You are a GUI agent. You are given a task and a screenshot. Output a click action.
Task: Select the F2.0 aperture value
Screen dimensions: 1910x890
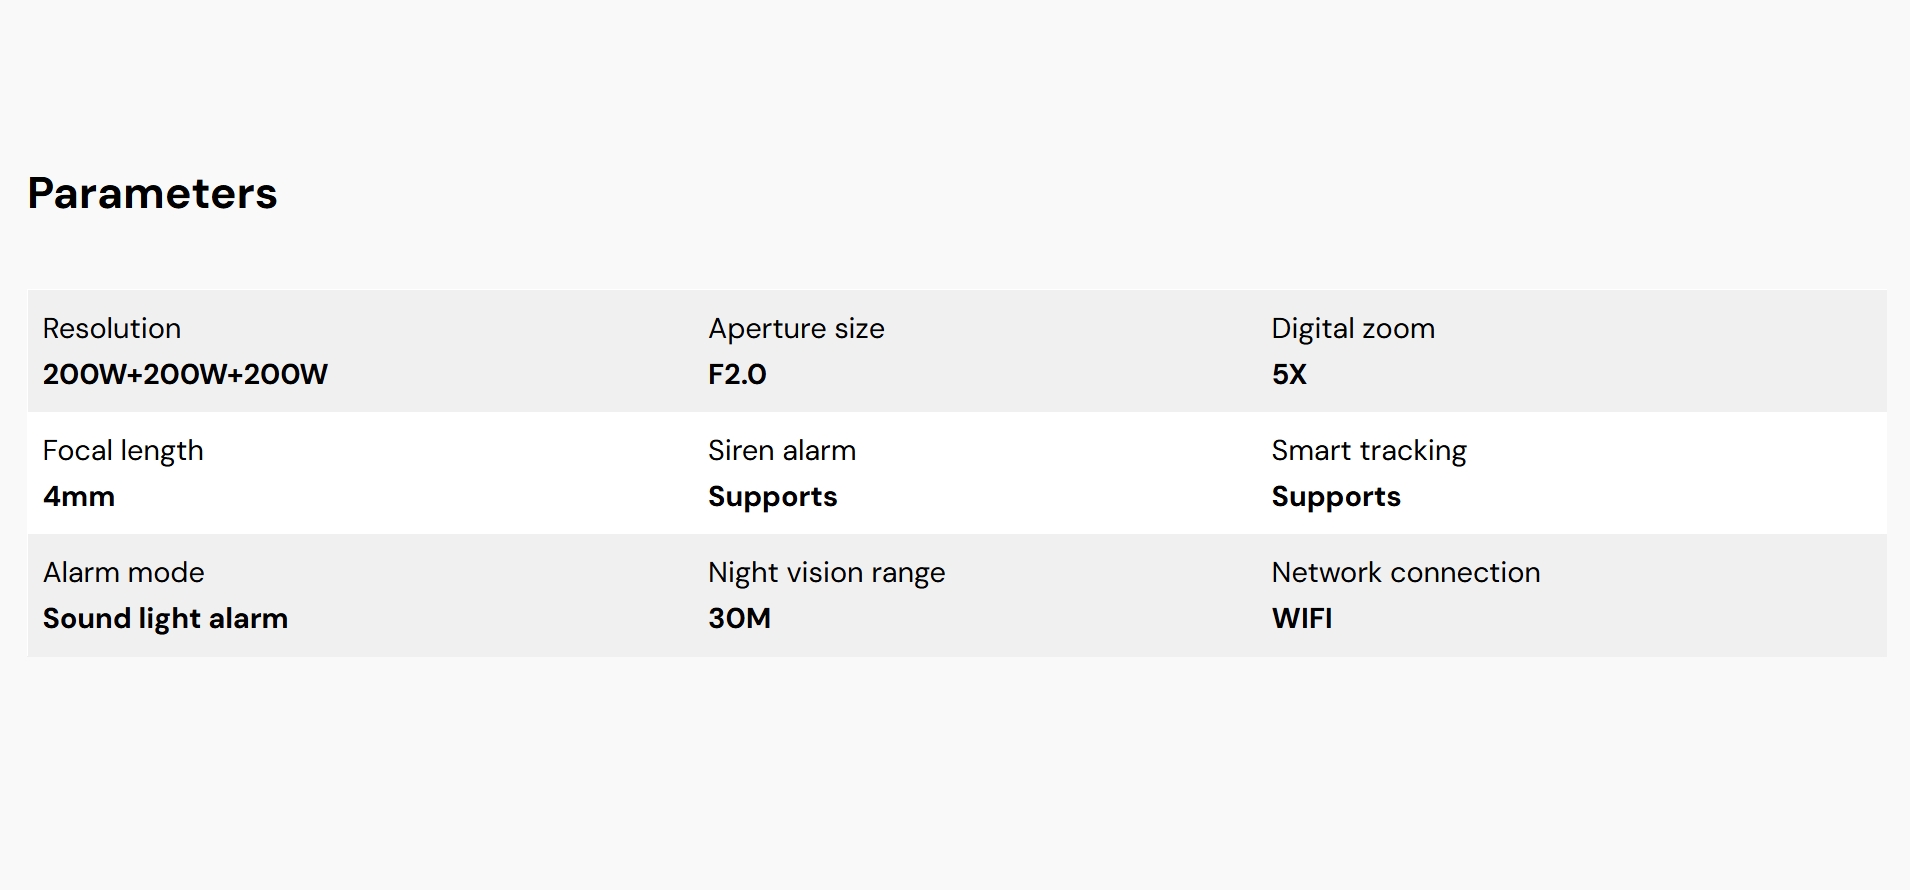[737, 374]
